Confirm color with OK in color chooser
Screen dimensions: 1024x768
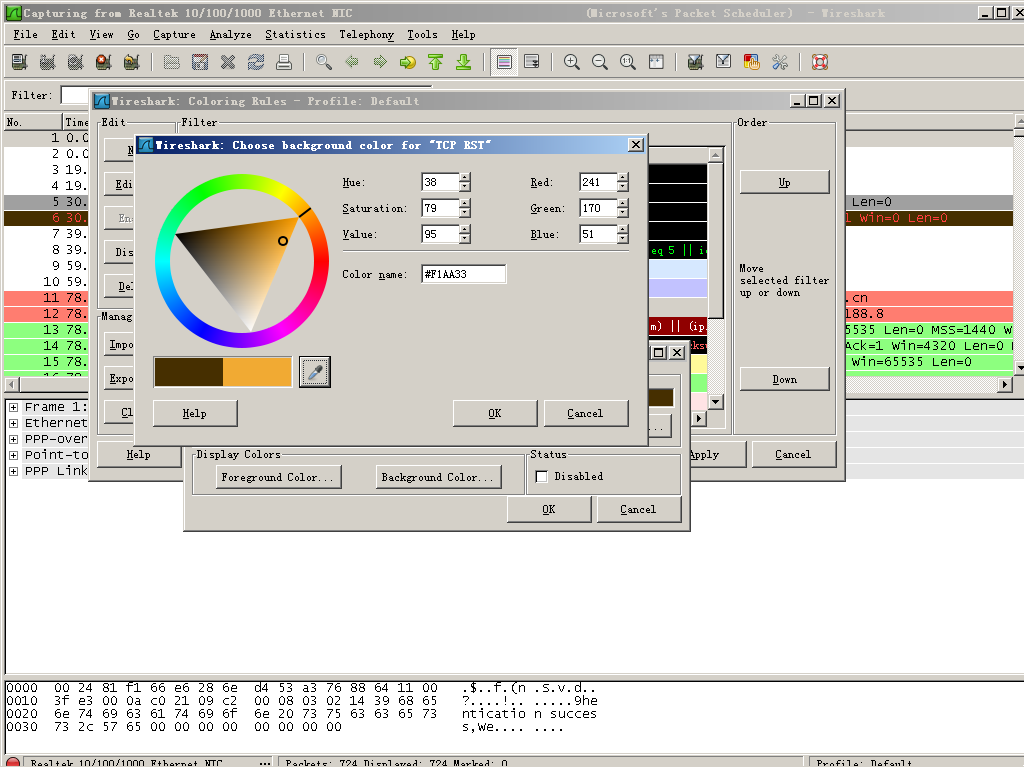coord(495,413)
